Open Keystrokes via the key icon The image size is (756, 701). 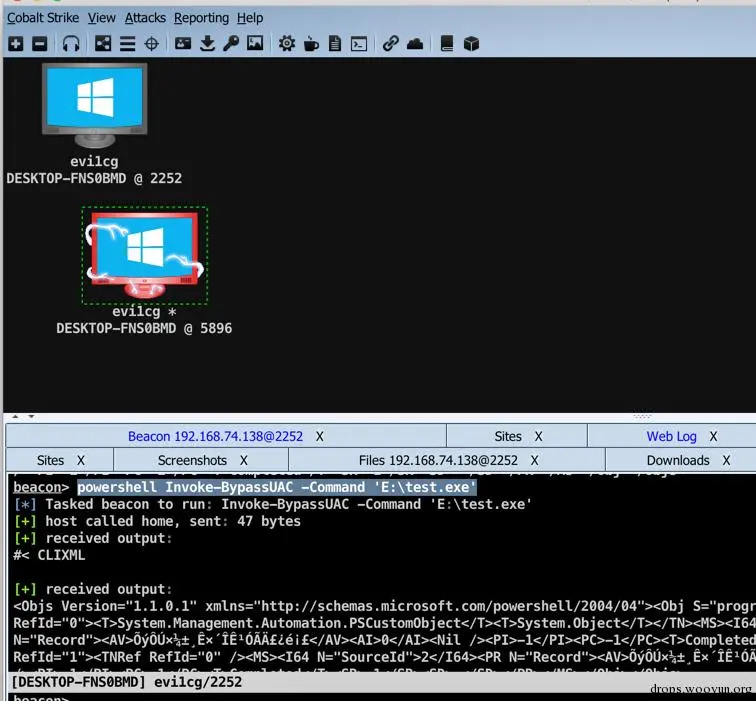(x=231, y=44)
